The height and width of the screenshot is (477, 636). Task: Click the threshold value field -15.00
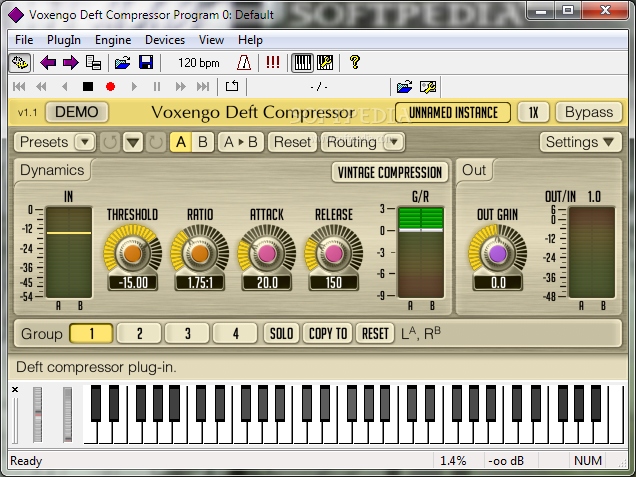[133, 283]
